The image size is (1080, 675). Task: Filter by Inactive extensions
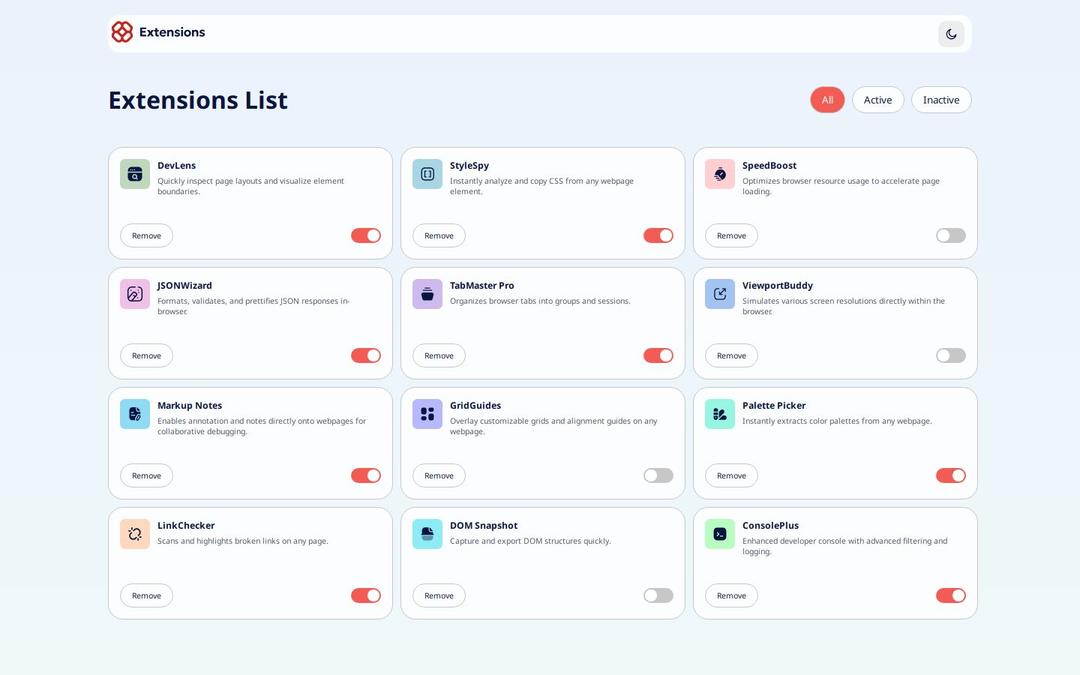(941, 100)
